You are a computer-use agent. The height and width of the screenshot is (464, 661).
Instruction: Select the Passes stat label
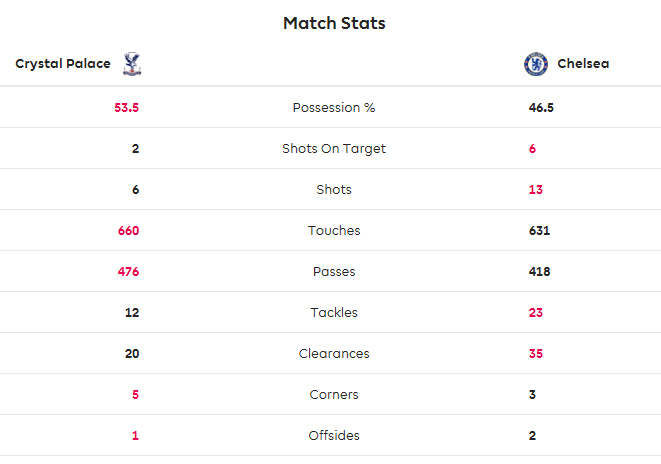tap(334, 272)
